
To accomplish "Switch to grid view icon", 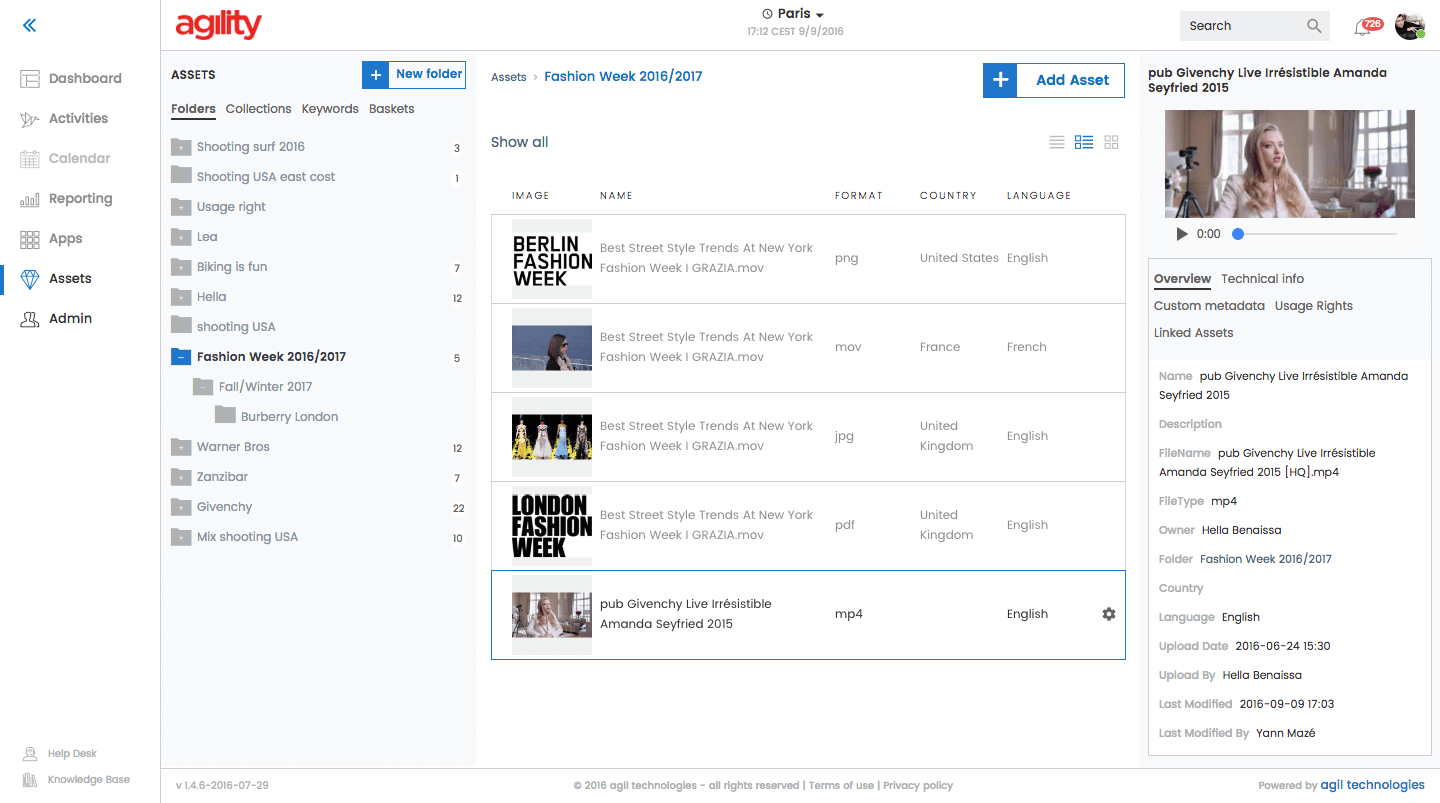I will click(1111, 142).
